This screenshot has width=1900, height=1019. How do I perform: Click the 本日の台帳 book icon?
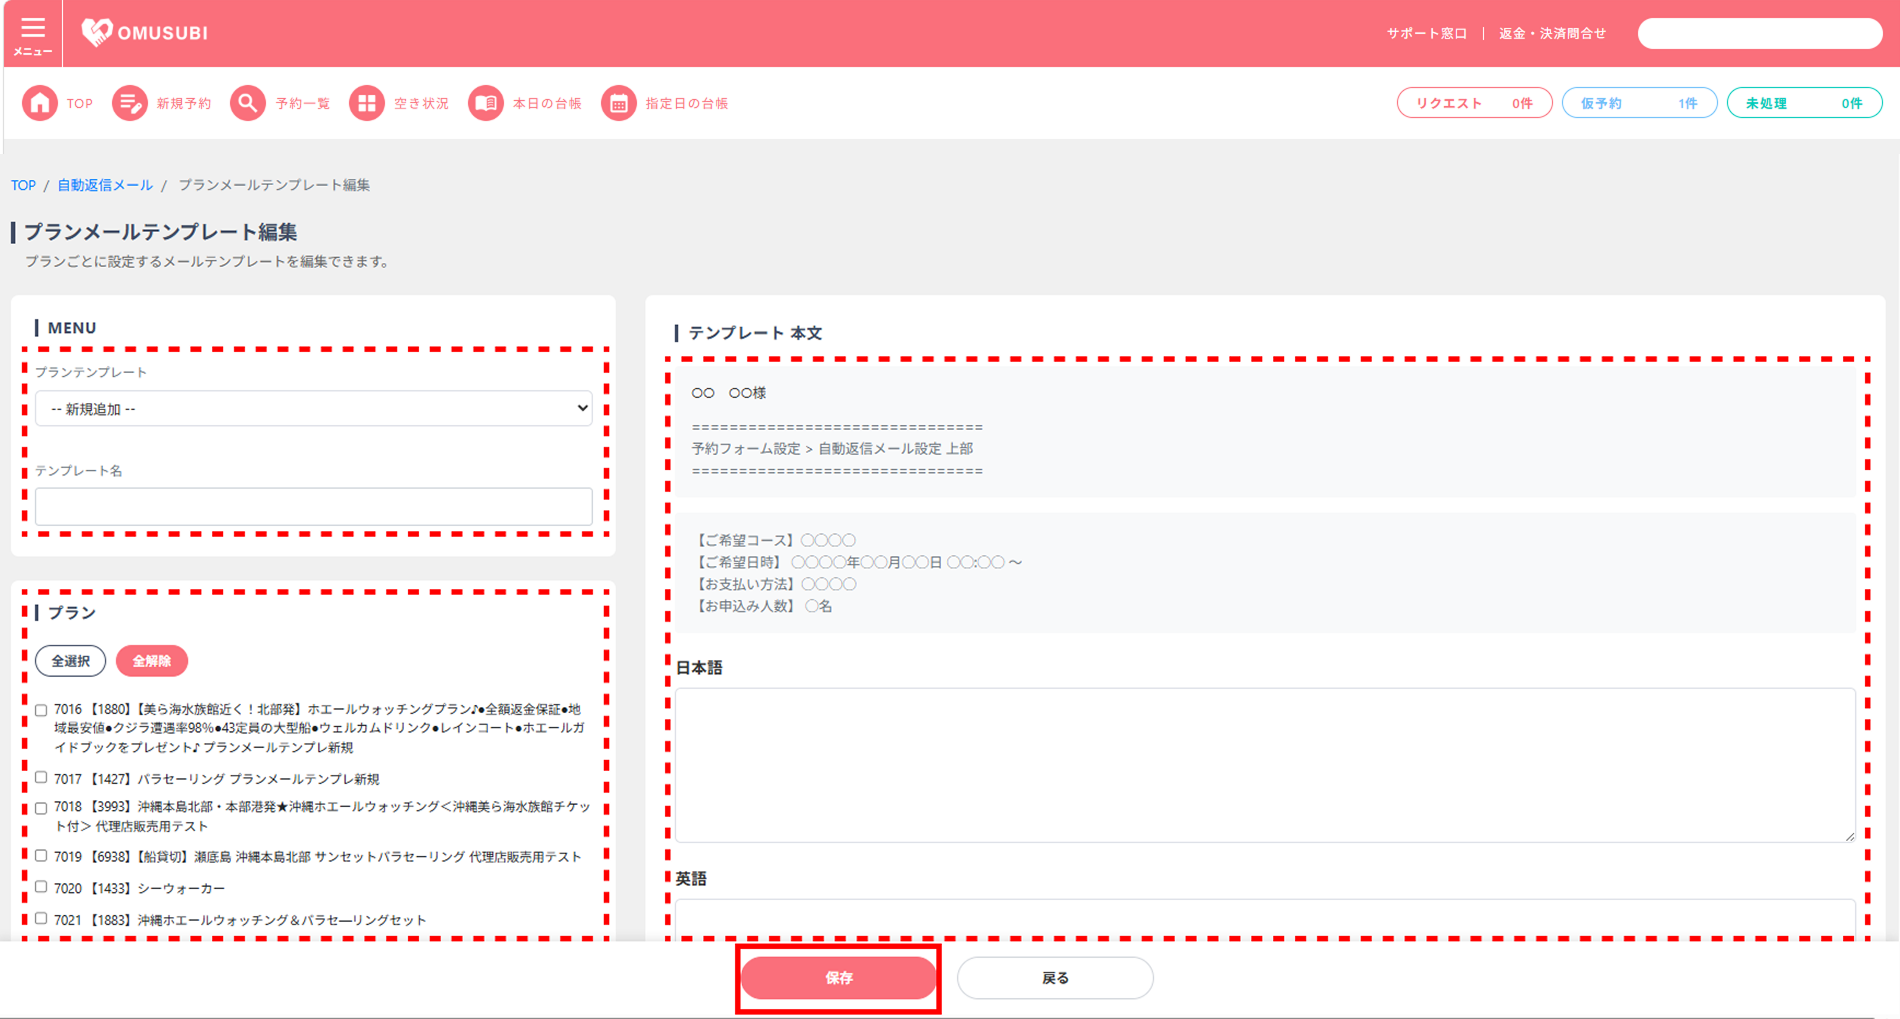point(486,103)
